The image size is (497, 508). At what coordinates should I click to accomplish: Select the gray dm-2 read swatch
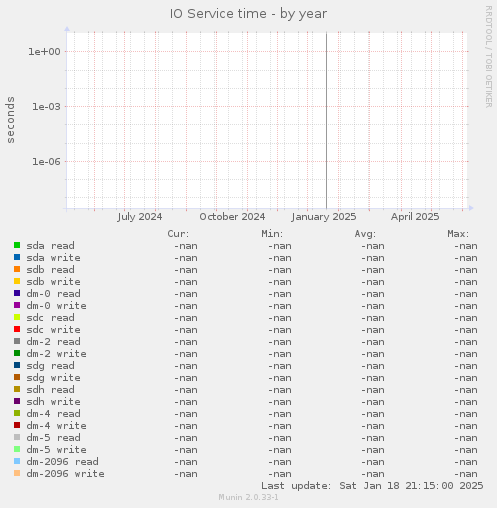[x=17, y=341]
